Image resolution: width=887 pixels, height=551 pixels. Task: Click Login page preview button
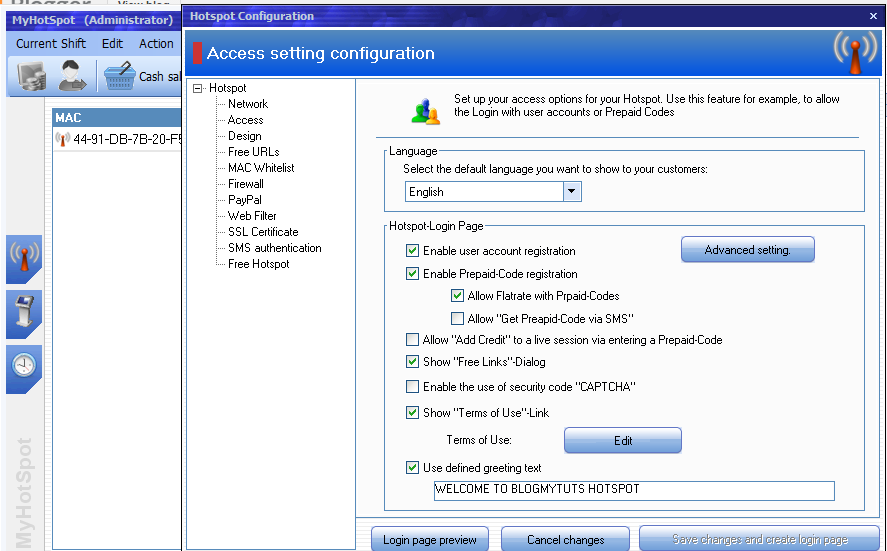(430, 539)
